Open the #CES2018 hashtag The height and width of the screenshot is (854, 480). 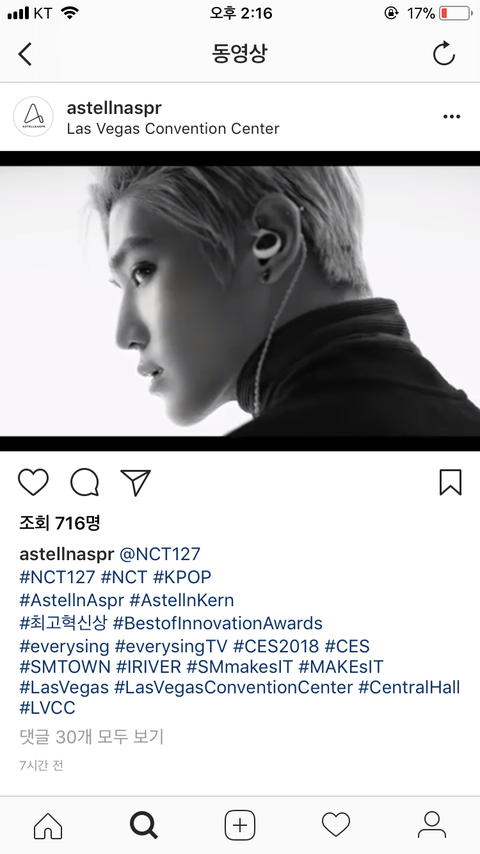(x=276, y=646)
